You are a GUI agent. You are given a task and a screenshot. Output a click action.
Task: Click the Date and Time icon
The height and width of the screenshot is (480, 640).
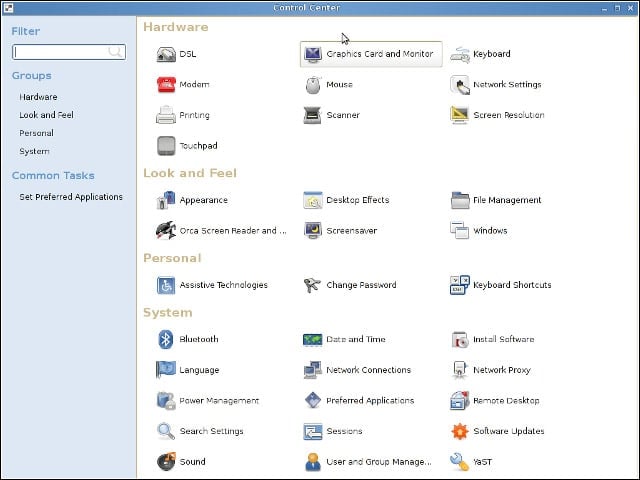(x=313, y=339)
